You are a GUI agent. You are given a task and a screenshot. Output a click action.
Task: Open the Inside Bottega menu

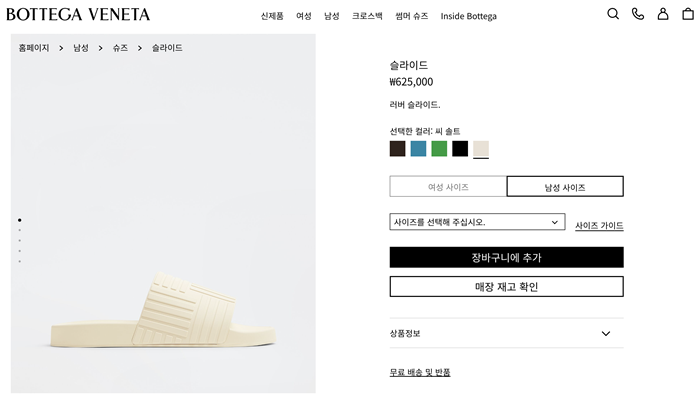click(x=468, y=16)
